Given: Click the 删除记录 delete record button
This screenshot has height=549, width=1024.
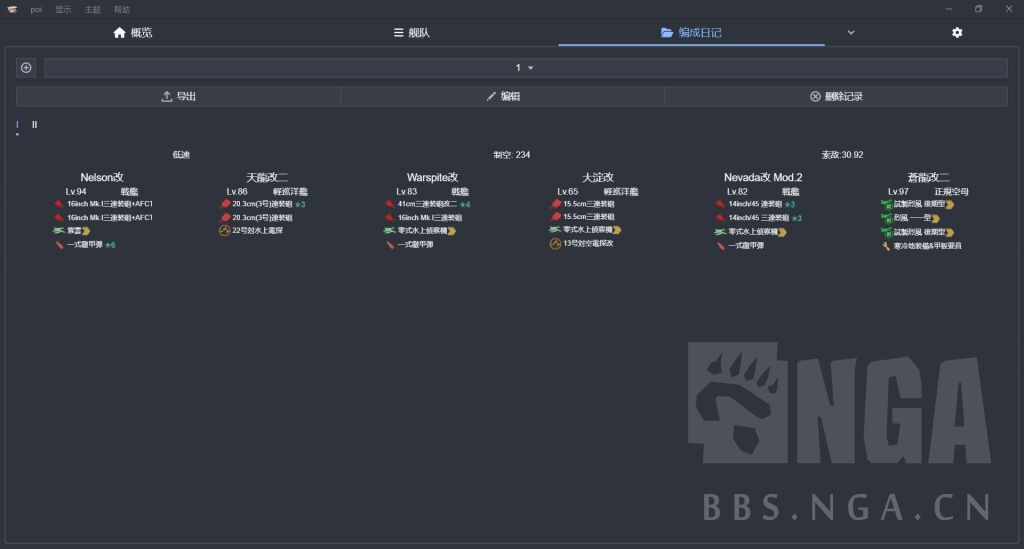Looking at the screenshot, I should pyautogui.click(x=835, y=96).
